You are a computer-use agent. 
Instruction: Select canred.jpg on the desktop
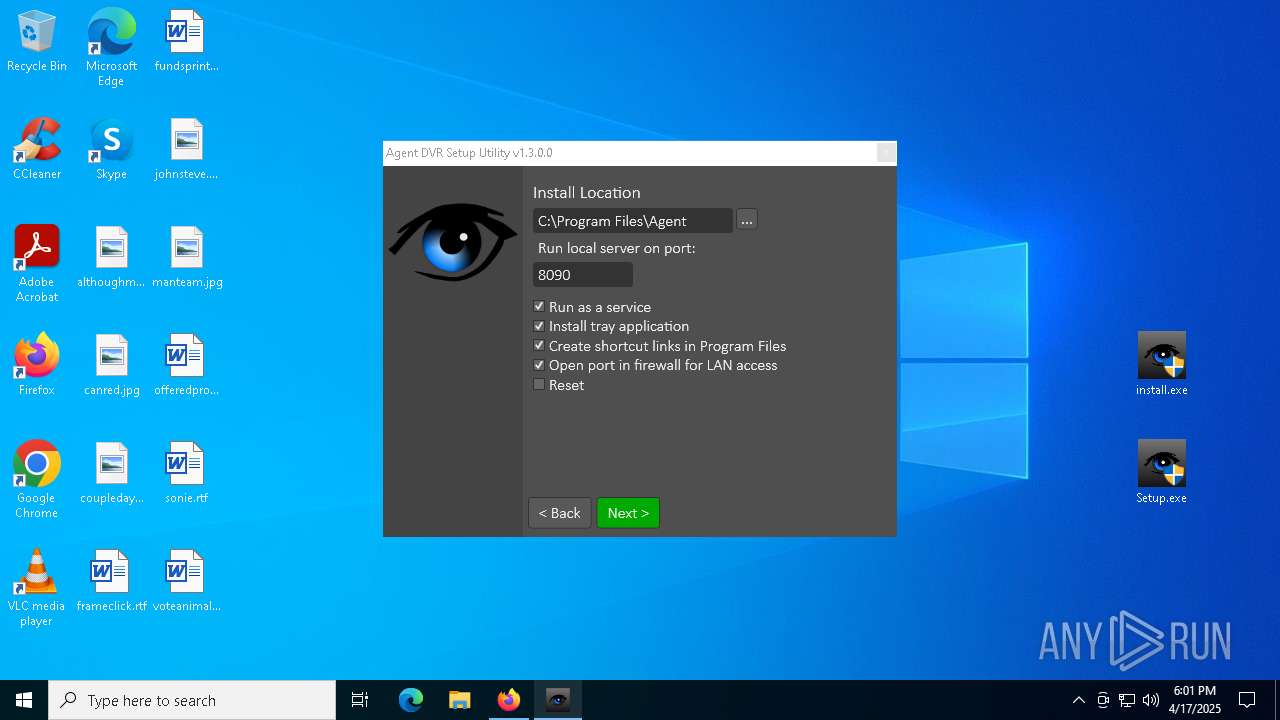(x=111, y=366)
